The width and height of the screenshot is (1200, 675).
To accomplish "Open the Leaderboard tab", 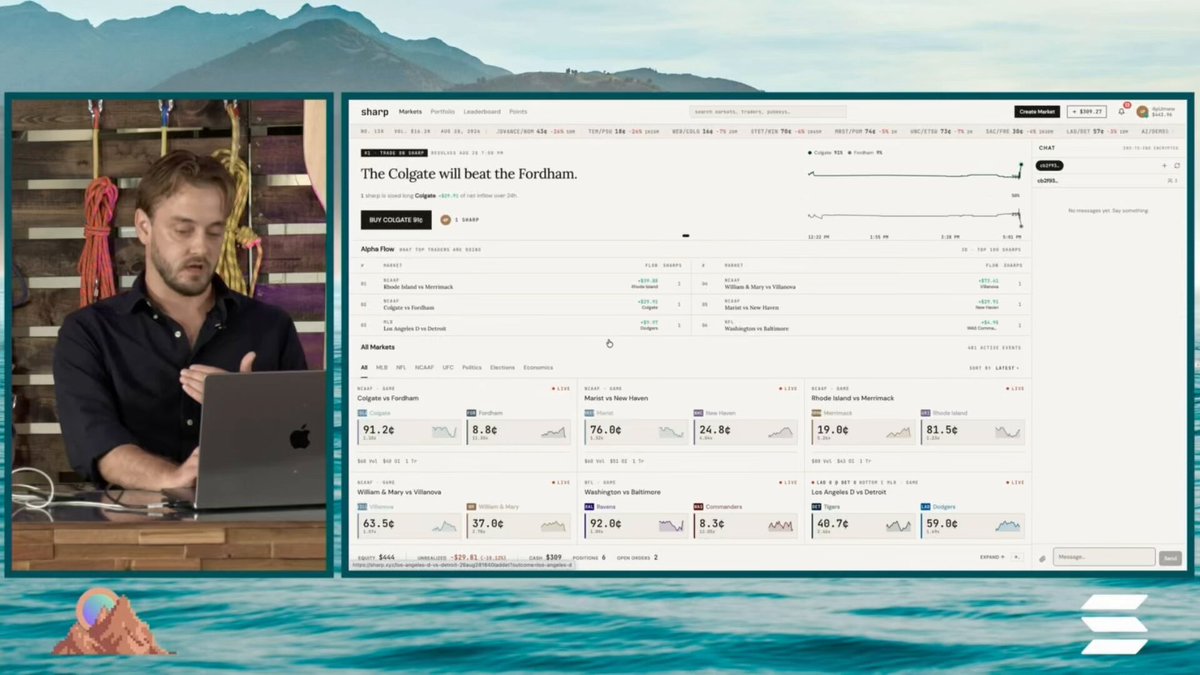I will pyautogui.click(x=482, y=112).
